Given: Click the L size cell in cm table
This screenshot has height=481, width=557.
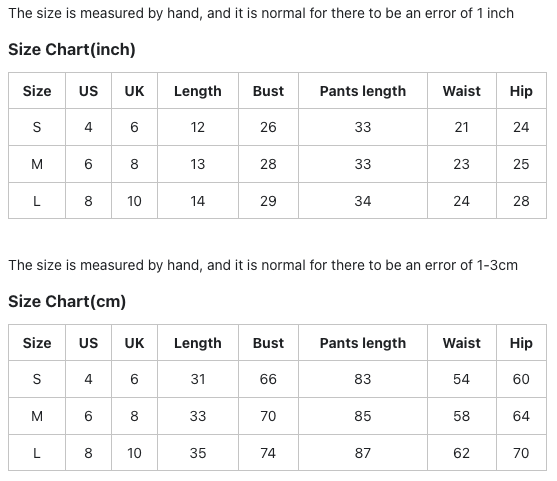Looking at the screenshot, I should tap(37, 453).
